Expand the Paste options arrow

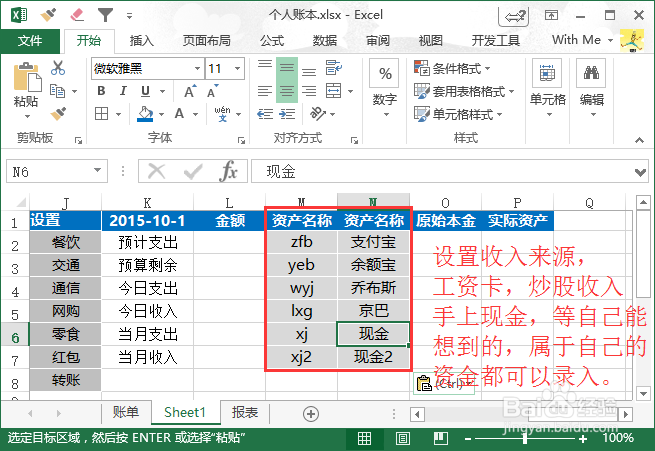pos(27,117)
